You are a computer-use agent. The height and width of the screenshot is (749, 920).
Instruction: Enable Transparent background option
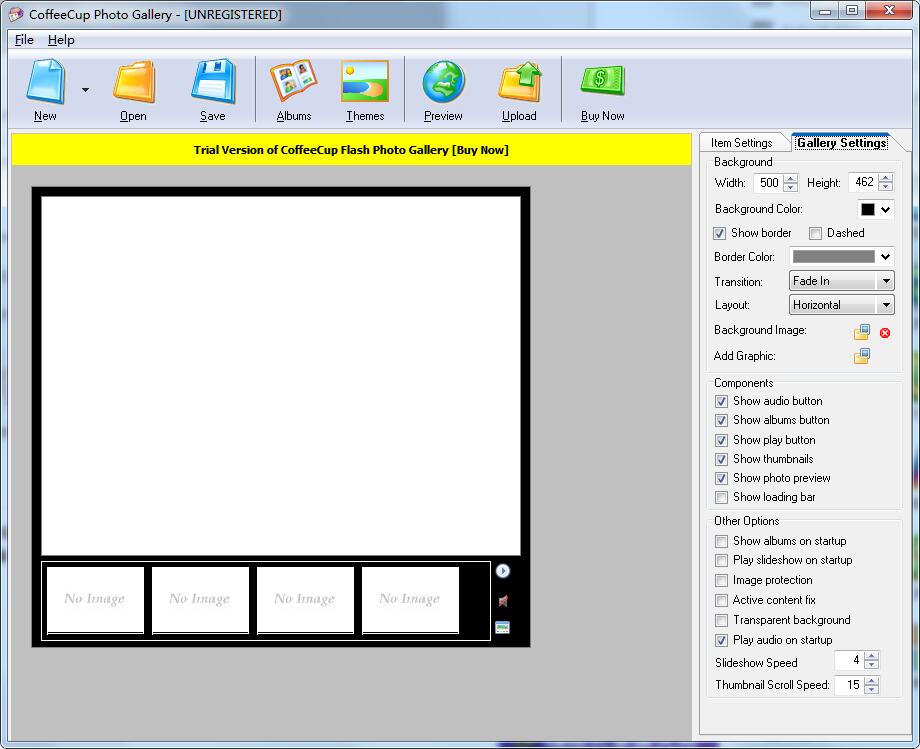[x=721, y=621]
